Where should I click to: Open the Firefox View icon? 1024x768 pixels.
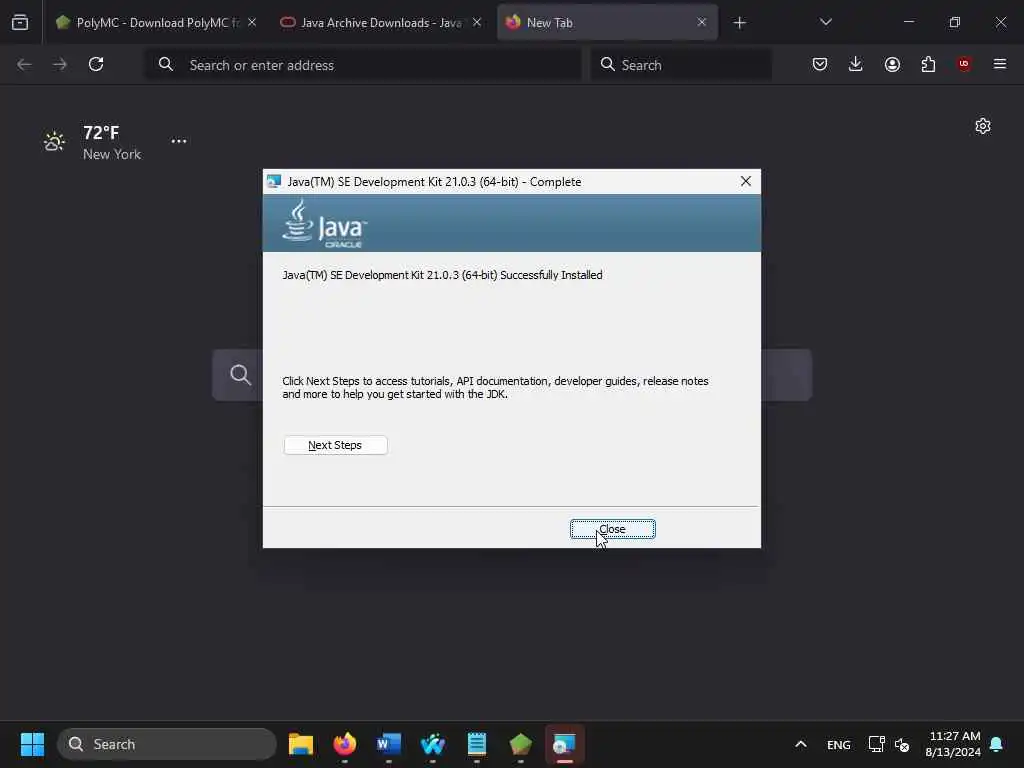[x=20, y=22]
